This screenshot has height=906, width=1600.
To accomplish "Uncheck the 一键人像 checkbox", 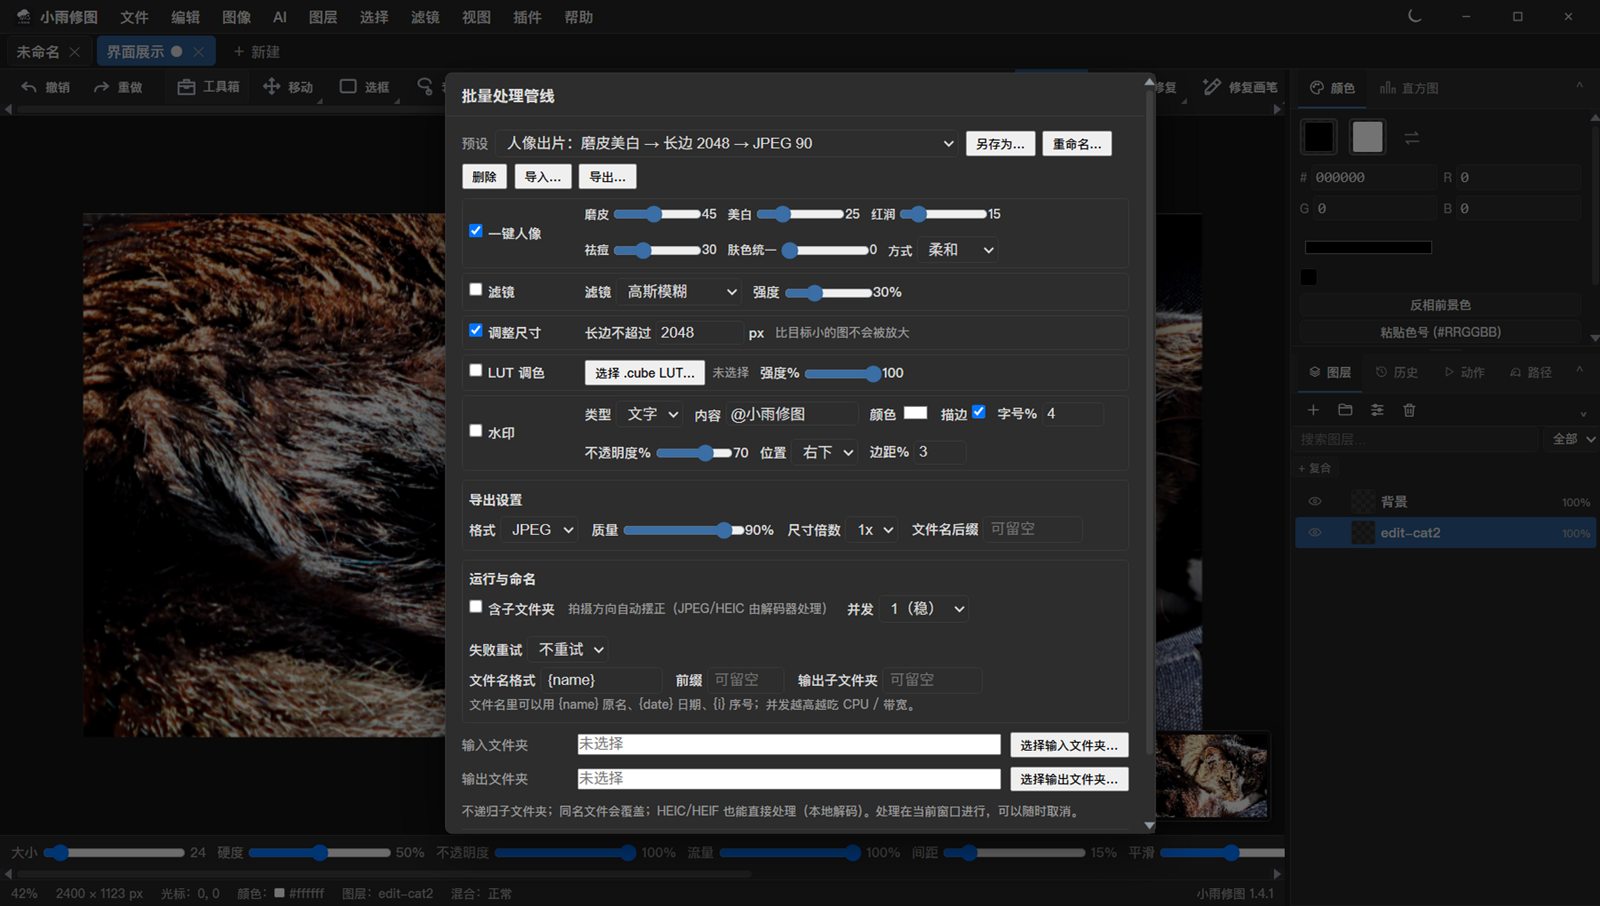I will (476, 231).
